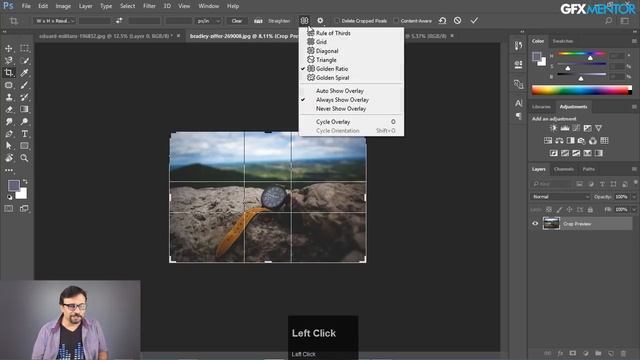Switch to the Swatches tab
Image resolution: width=640 pixels, height=360 pixels.
562,41
